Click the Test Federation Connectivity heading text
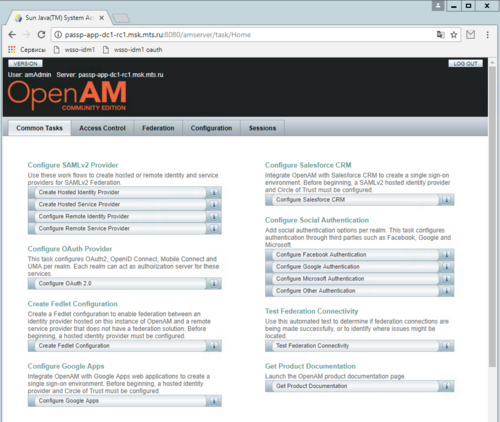This screenshot has width=500, height=422. (312, 311)
